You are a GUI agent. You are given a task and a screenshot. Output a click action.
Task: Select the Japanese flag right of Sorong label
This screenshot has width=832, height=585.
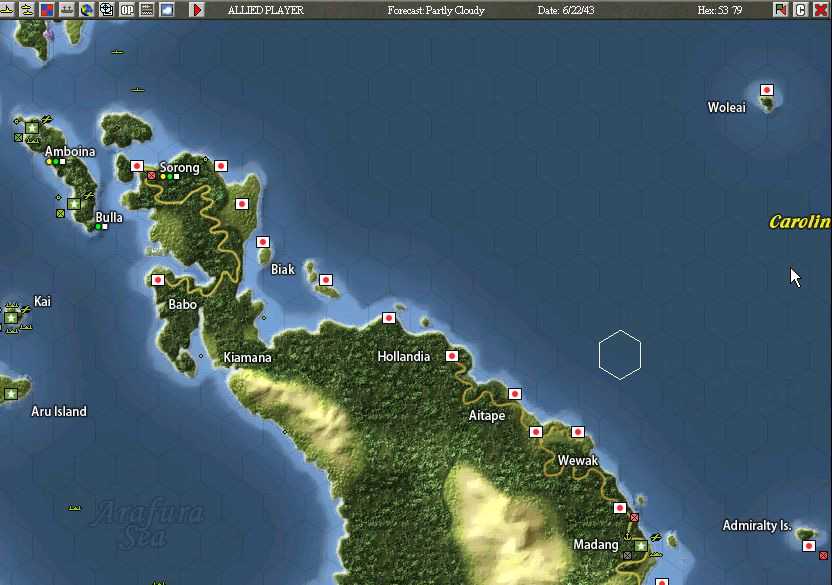pyautogui.click(x=221, y=166)
